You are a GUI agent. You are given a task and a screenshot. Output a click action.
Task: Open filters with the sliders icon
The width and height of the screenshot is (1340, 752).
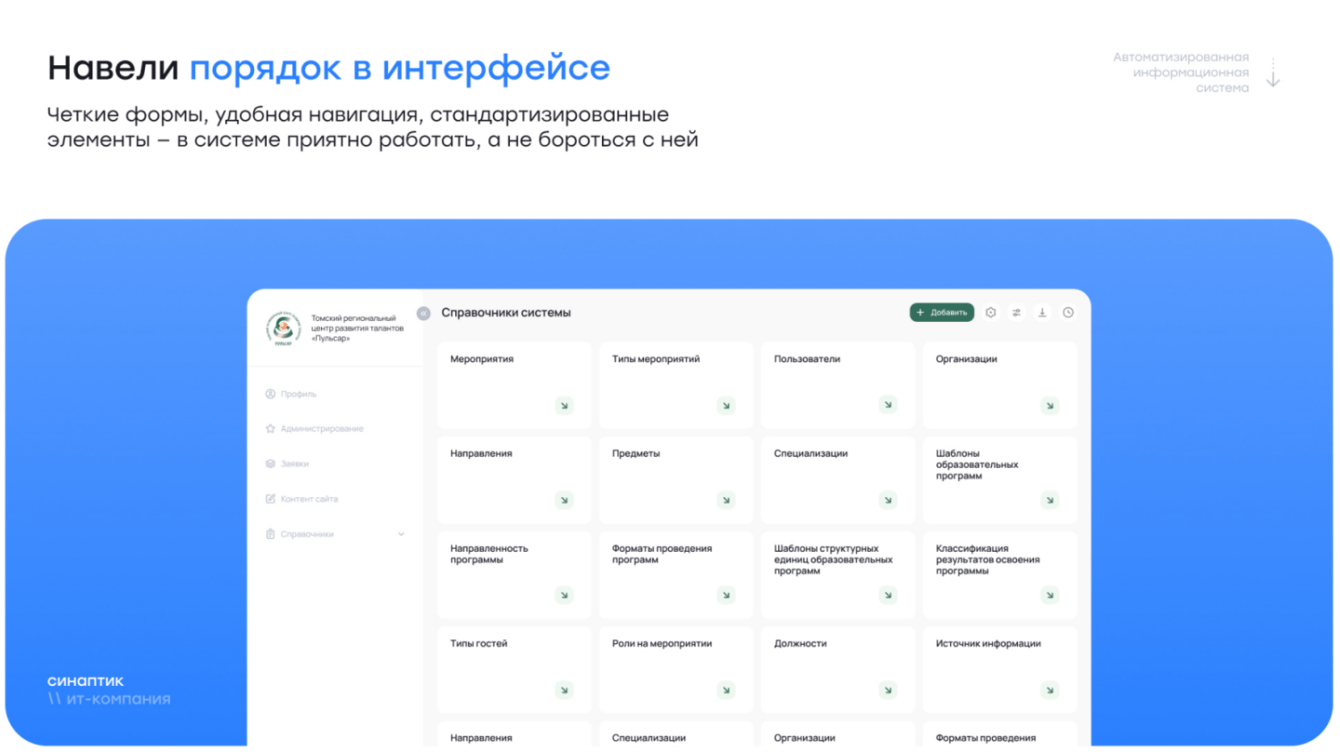(x=1016, y=313)
